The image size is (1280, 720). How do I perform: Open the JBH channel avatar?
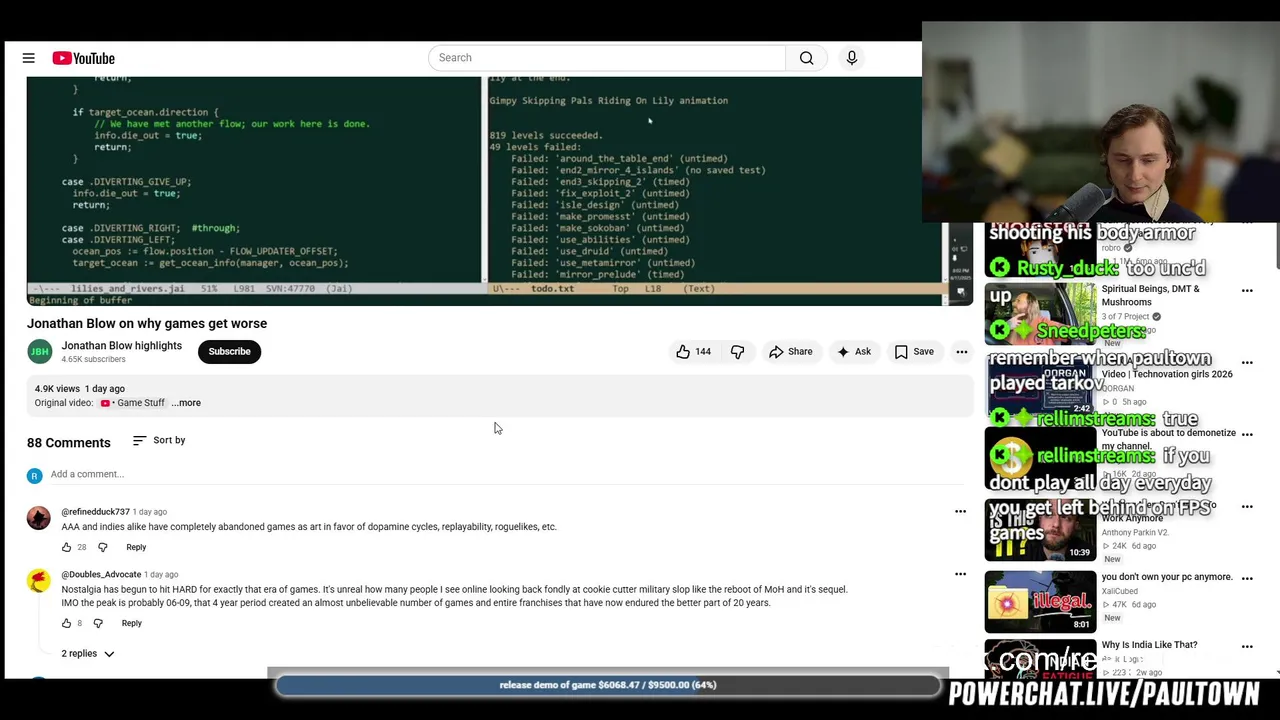(x=40, y=352)
